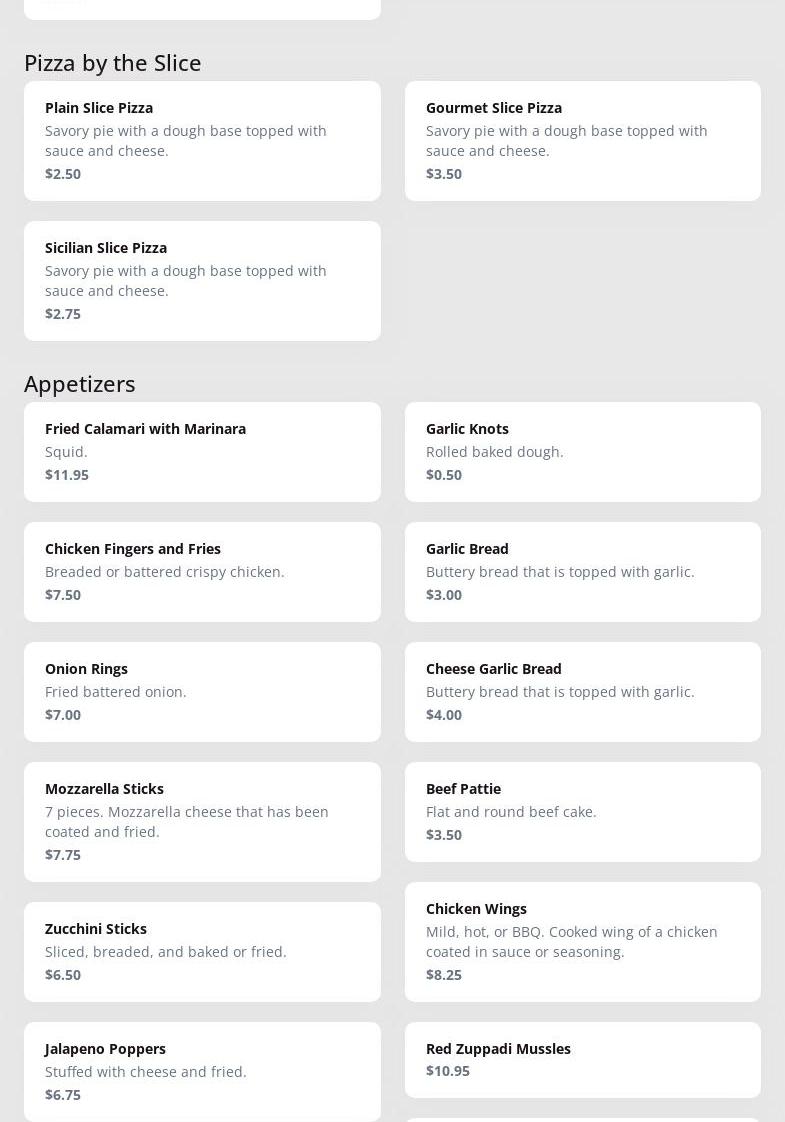Select the Jalapeno Poppers item
Screen dimensions: 785x1122
(x=202, y=1071)
